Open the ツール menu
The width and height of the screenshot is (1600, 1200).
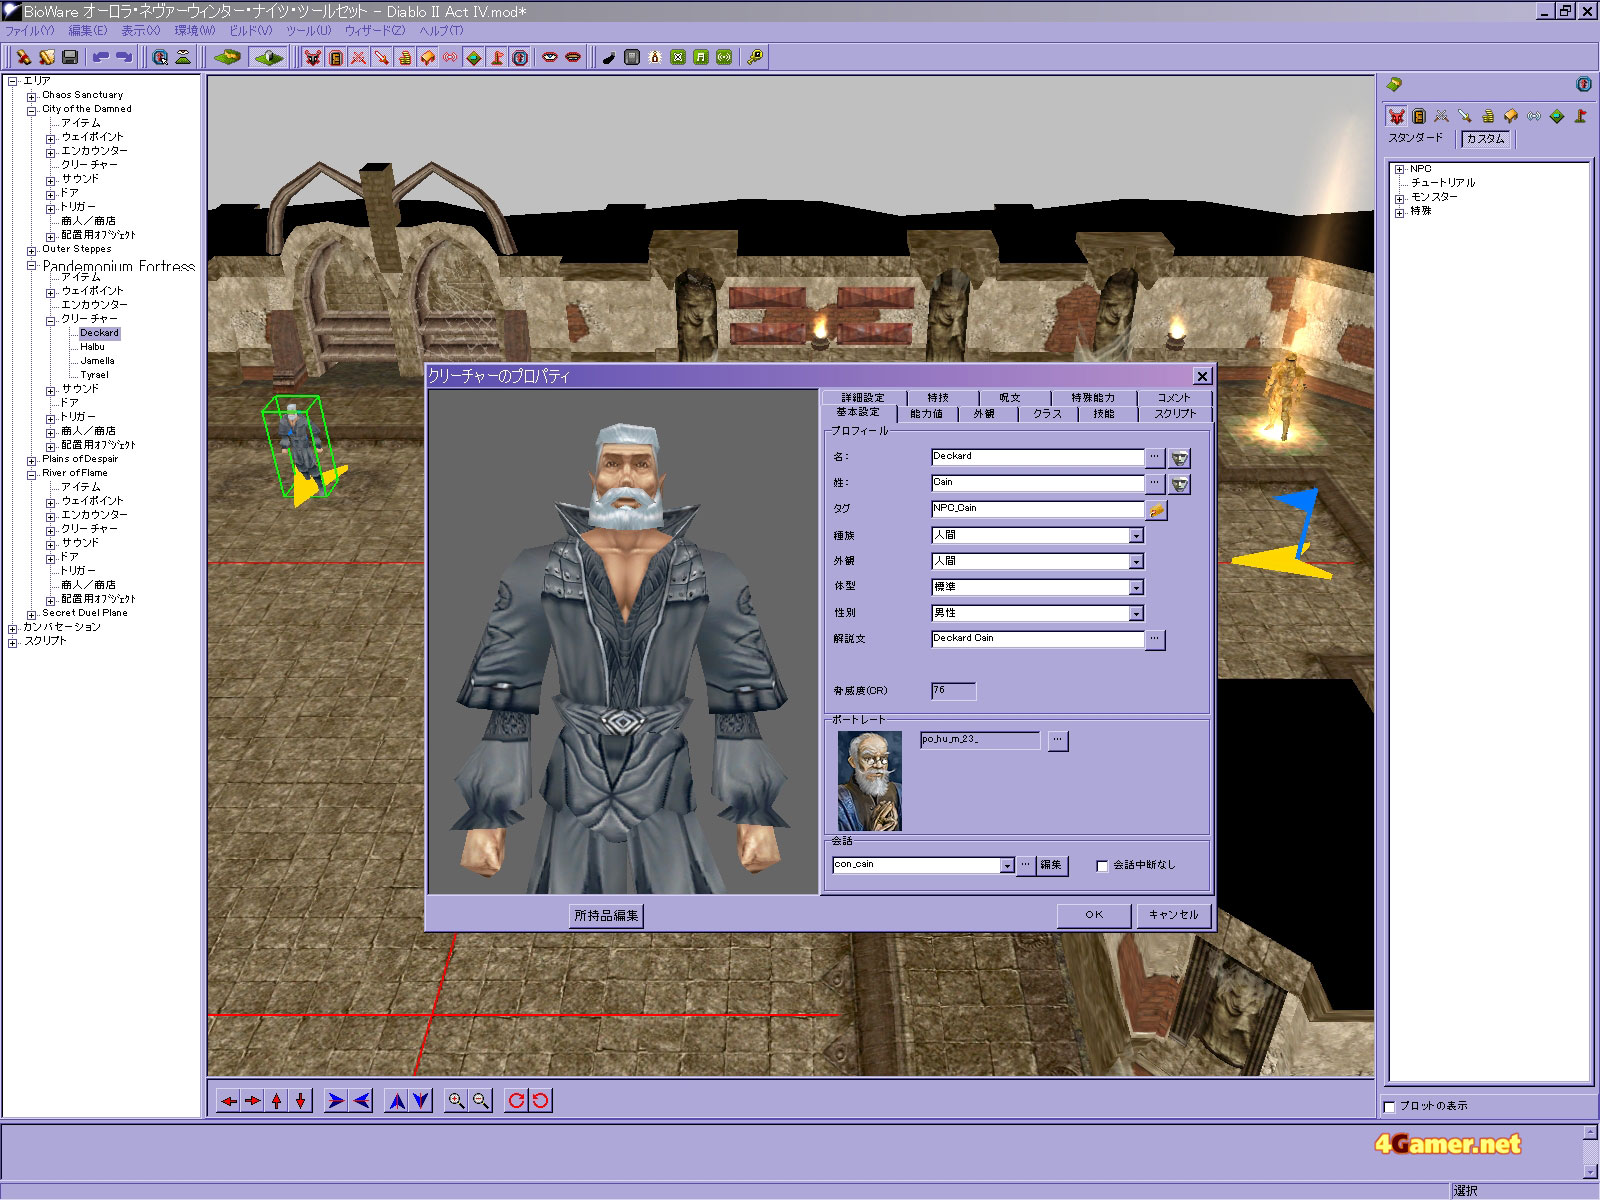click(308, 31)
